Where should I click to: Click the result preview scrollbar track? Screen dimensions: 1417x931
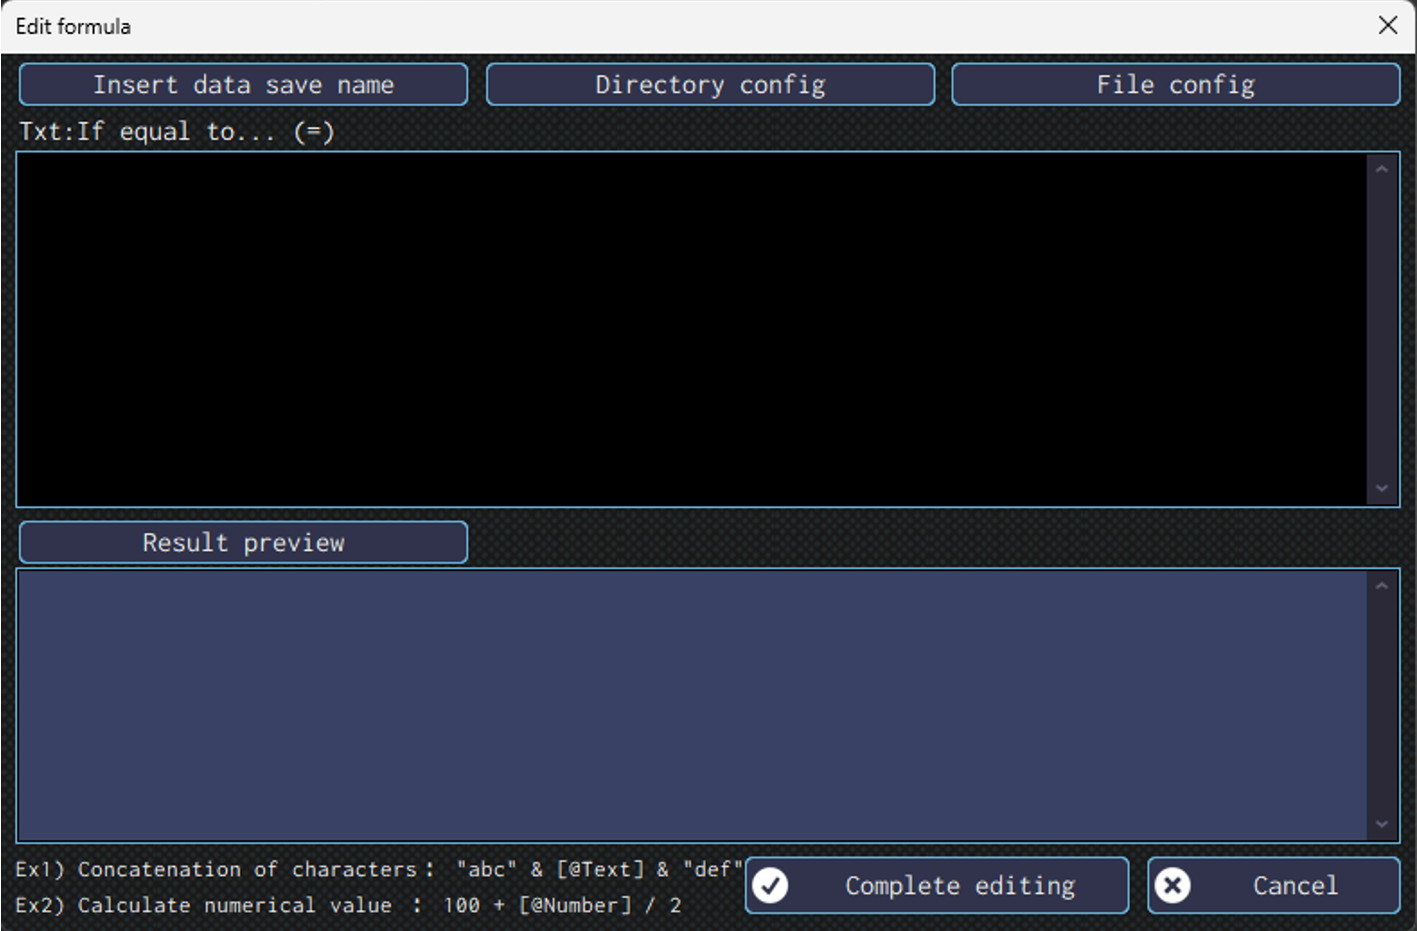point(1382,705)
